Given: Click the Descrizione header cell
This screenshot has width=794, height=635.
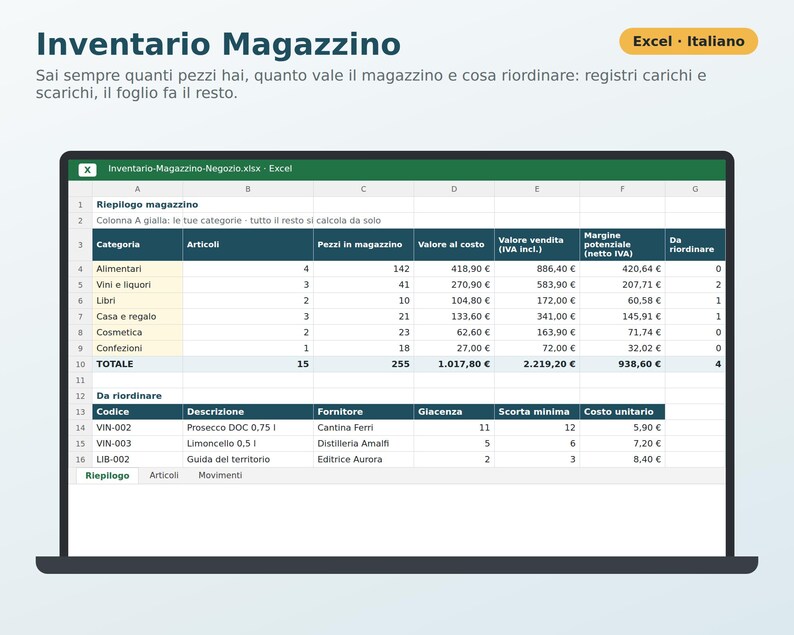Looking at the screenshot, I should coord(248,412).
